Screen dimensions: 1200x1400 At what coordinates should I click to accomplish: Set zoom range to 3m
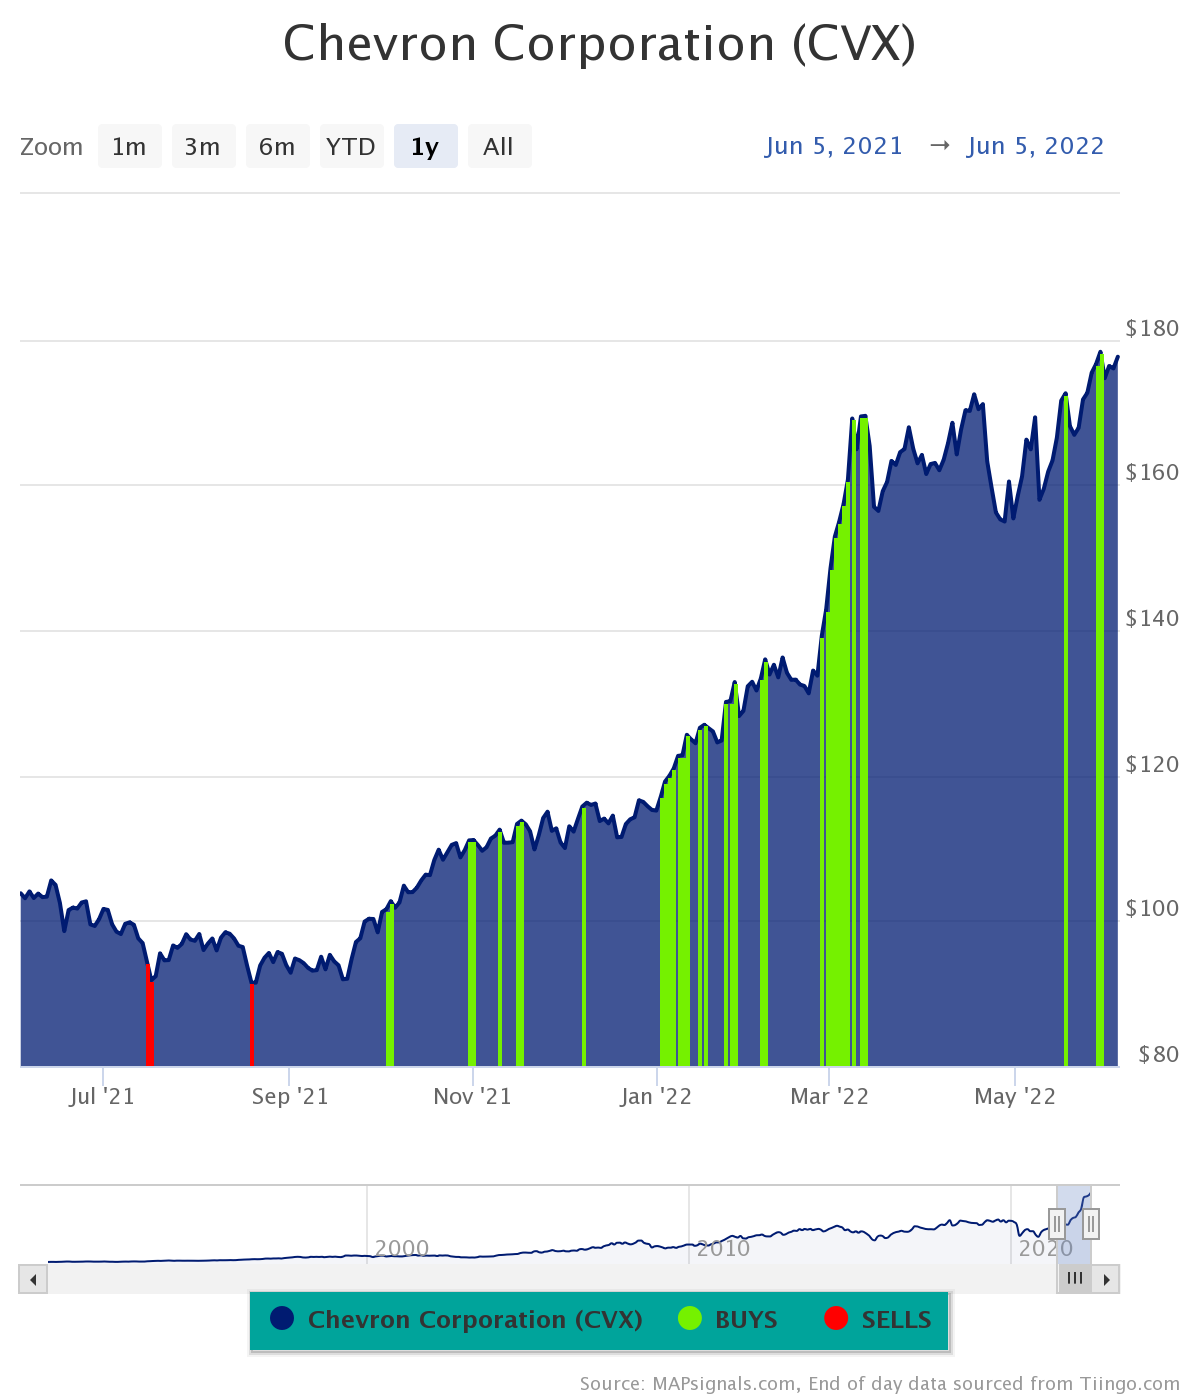tap(203, 147)
